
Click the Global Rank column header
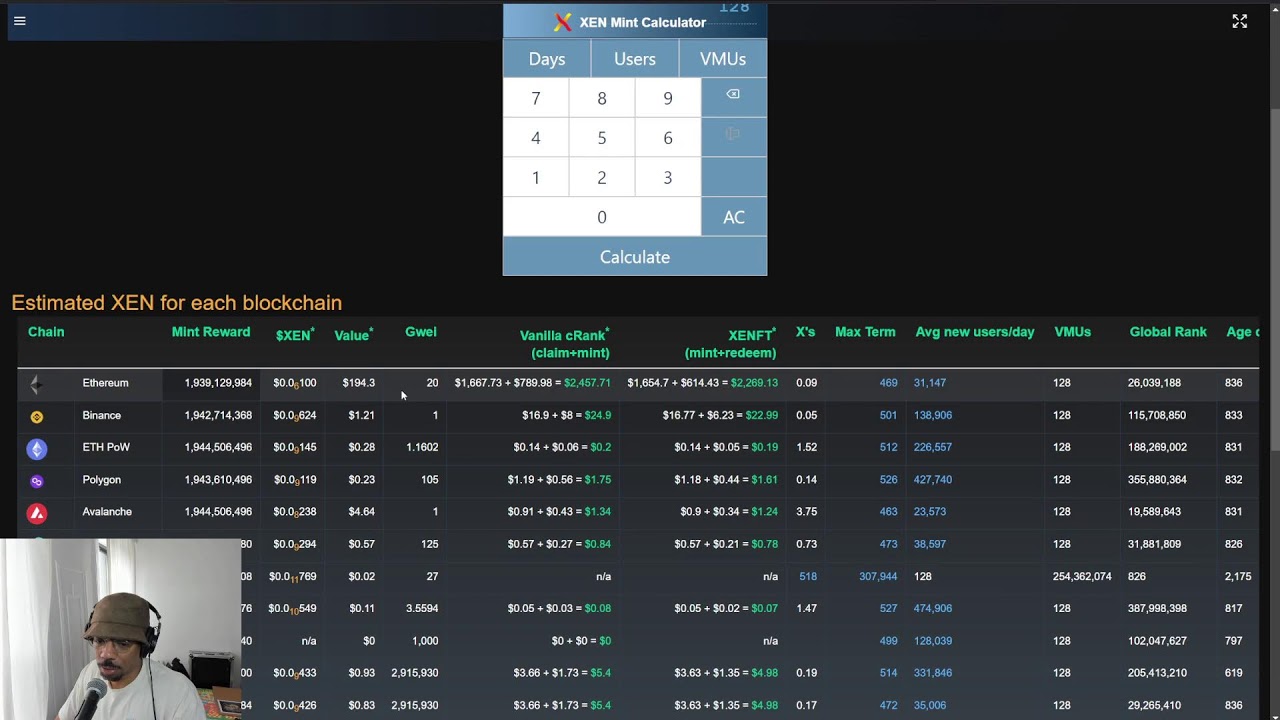coord(1168,332)
